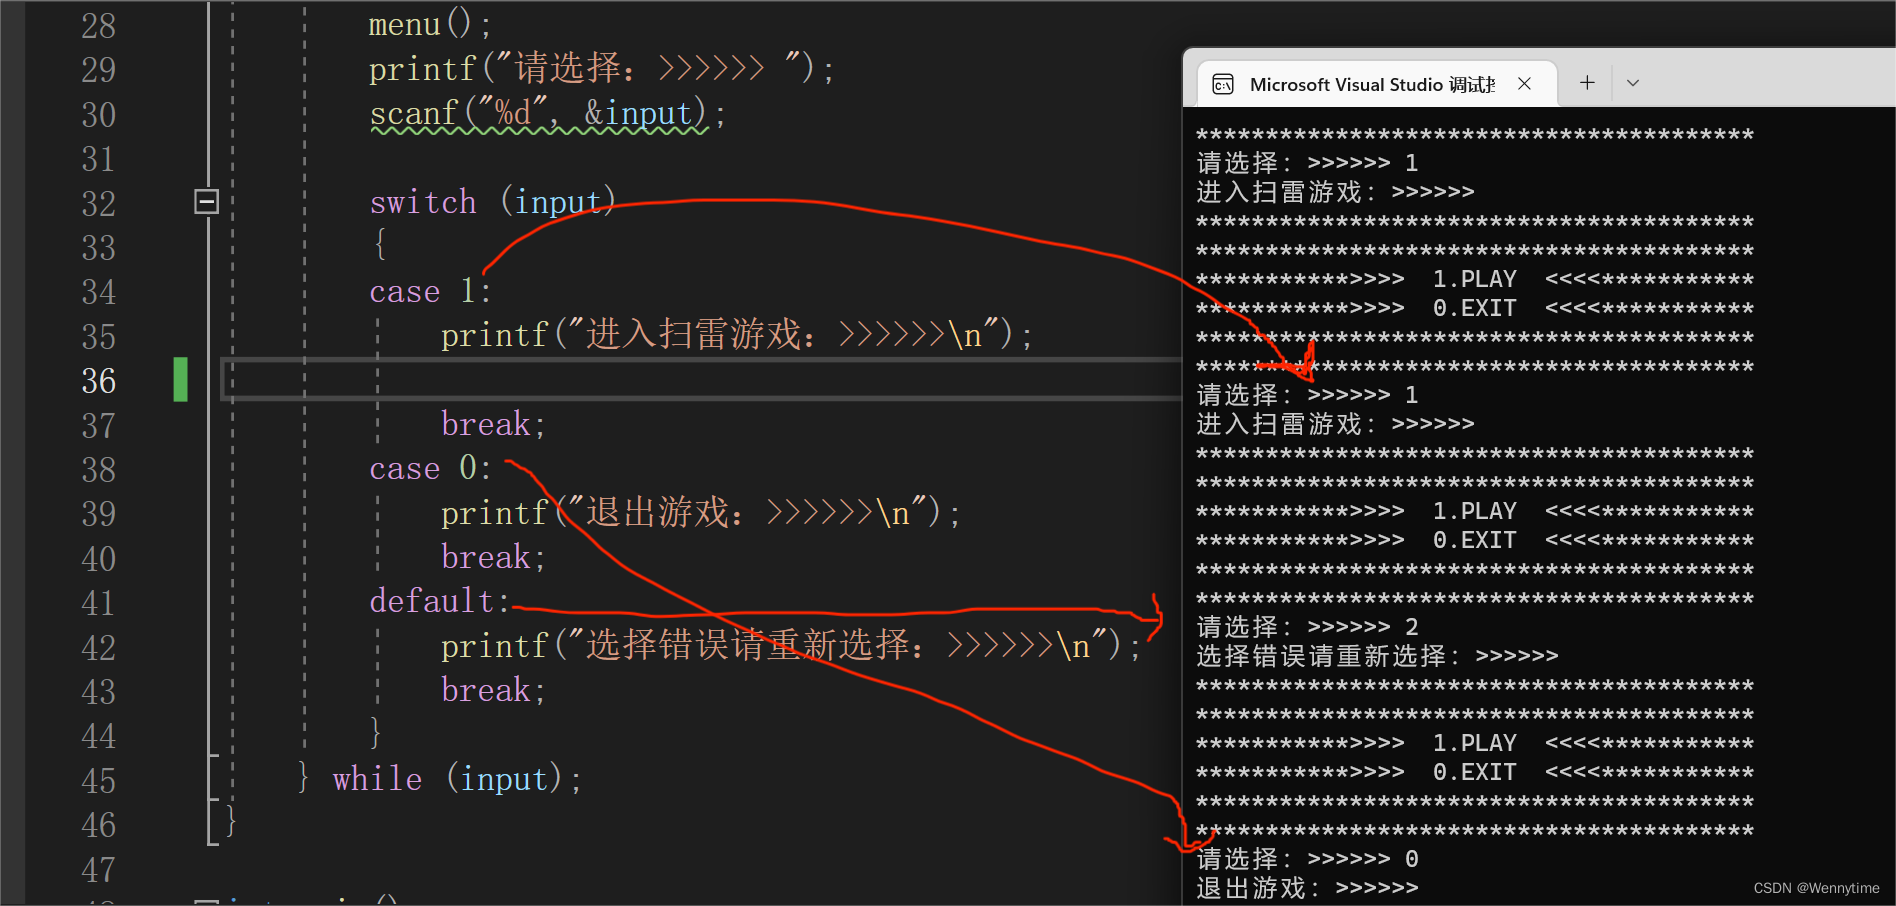Image resolution: width=1896 pixels, height=906 pixels.
Task: Close the Microsoft Visual Studio debug console tab
Action: 1524,84
